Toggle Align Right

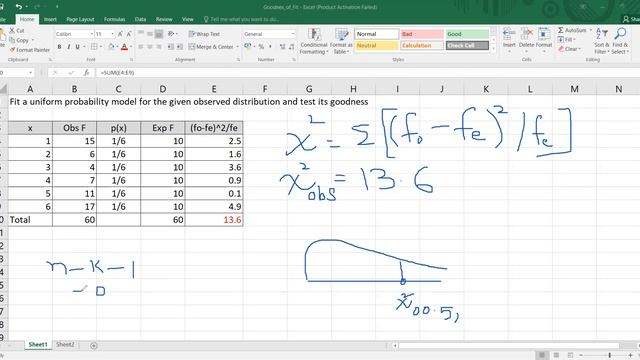159,47
